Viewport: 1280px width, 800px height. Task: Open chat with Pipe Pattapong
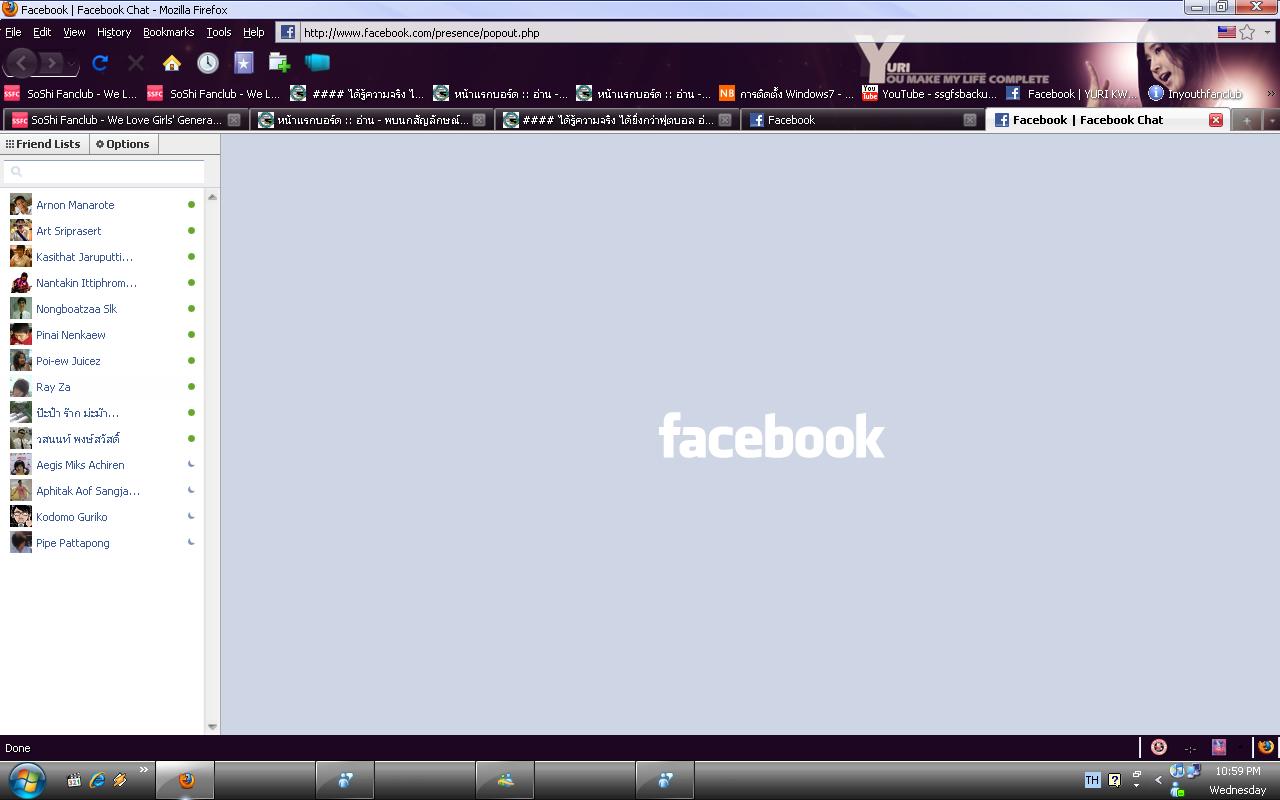click(102, 543)
